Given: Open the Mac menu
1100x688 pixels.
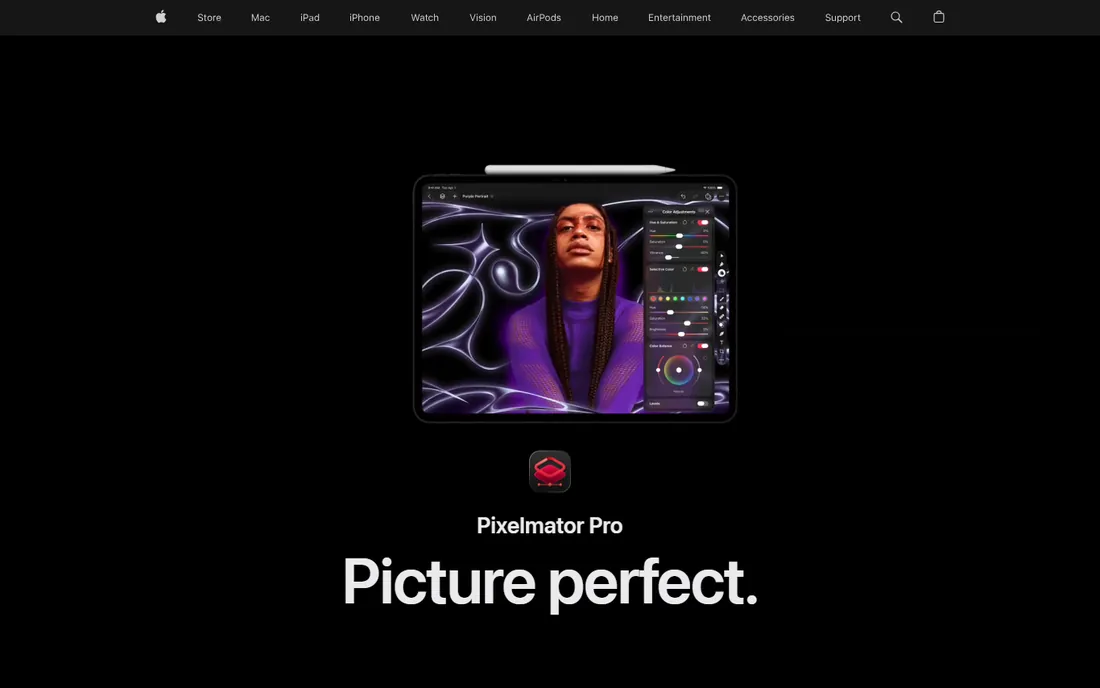Looking at the screenshot, I should point(260,18).
